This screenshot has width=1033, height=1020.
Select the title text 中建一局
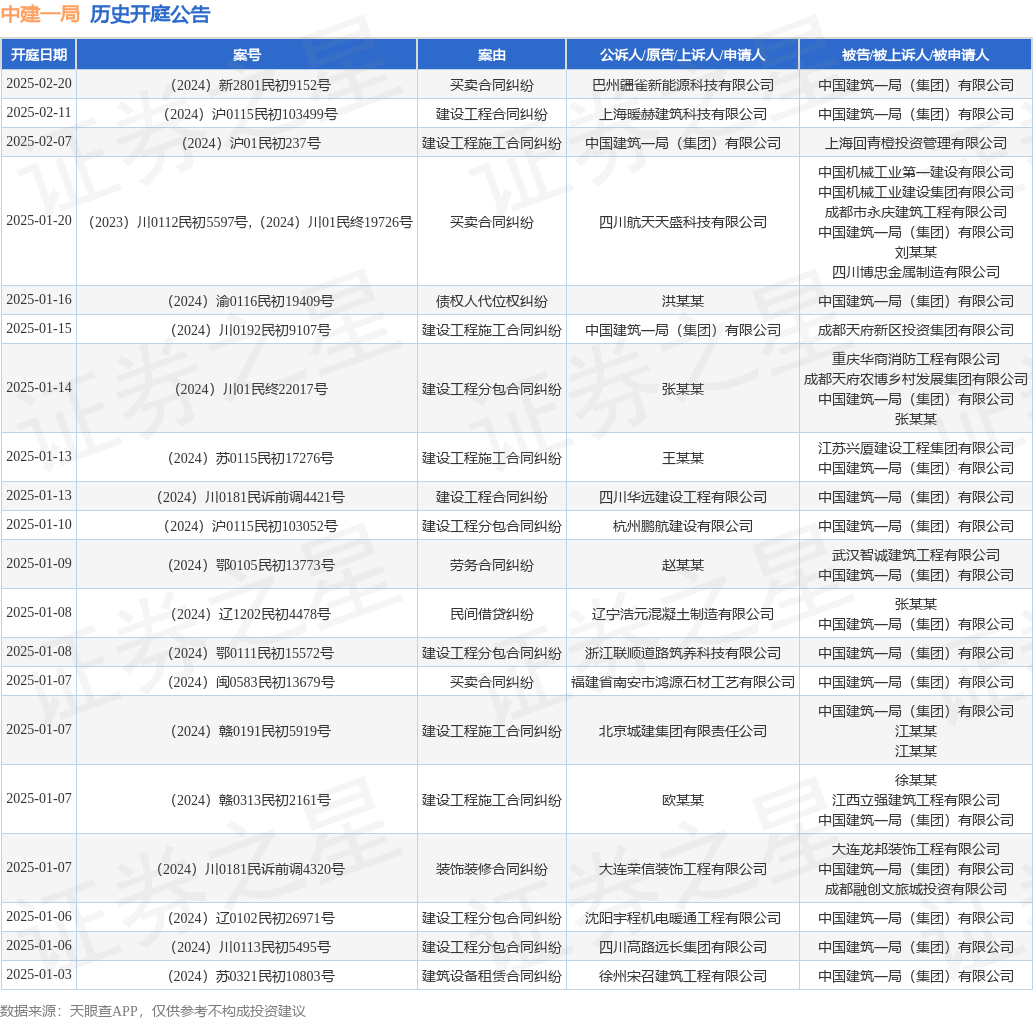(41, 14)
